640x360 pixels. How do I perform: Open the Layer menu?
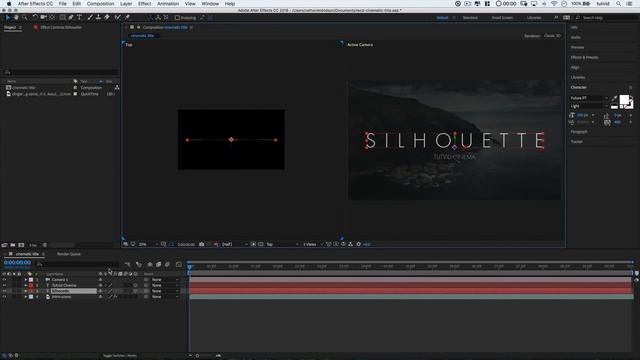[x=126, y=4]
